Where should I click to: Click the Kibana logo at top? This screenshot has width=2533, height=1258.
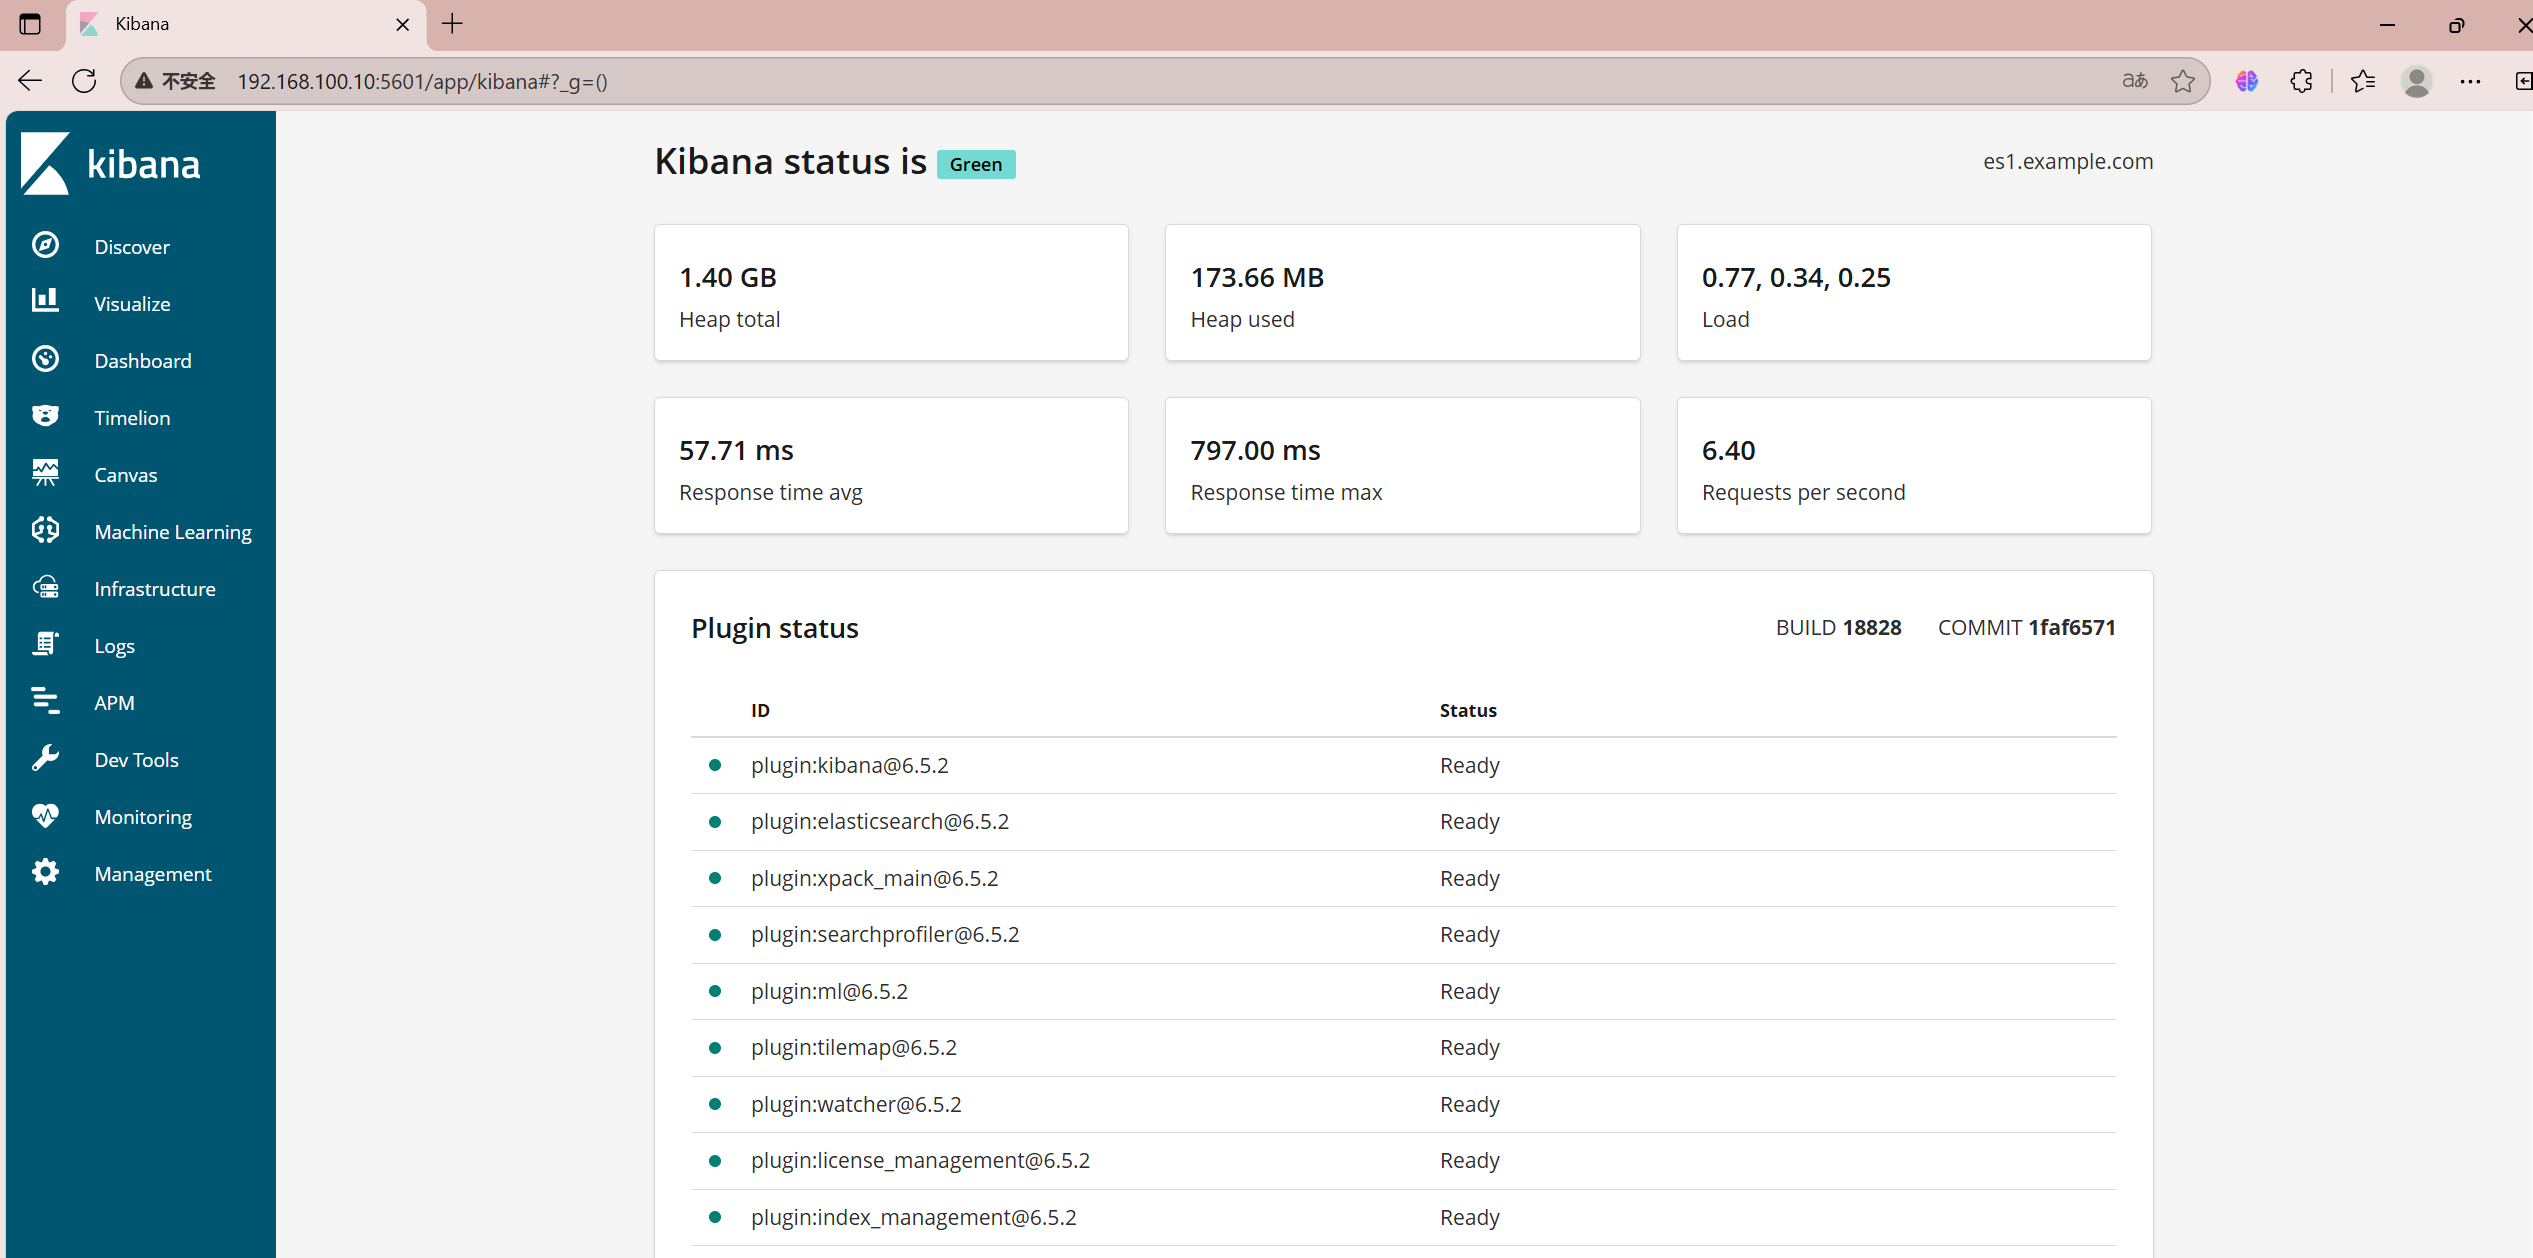110,163
